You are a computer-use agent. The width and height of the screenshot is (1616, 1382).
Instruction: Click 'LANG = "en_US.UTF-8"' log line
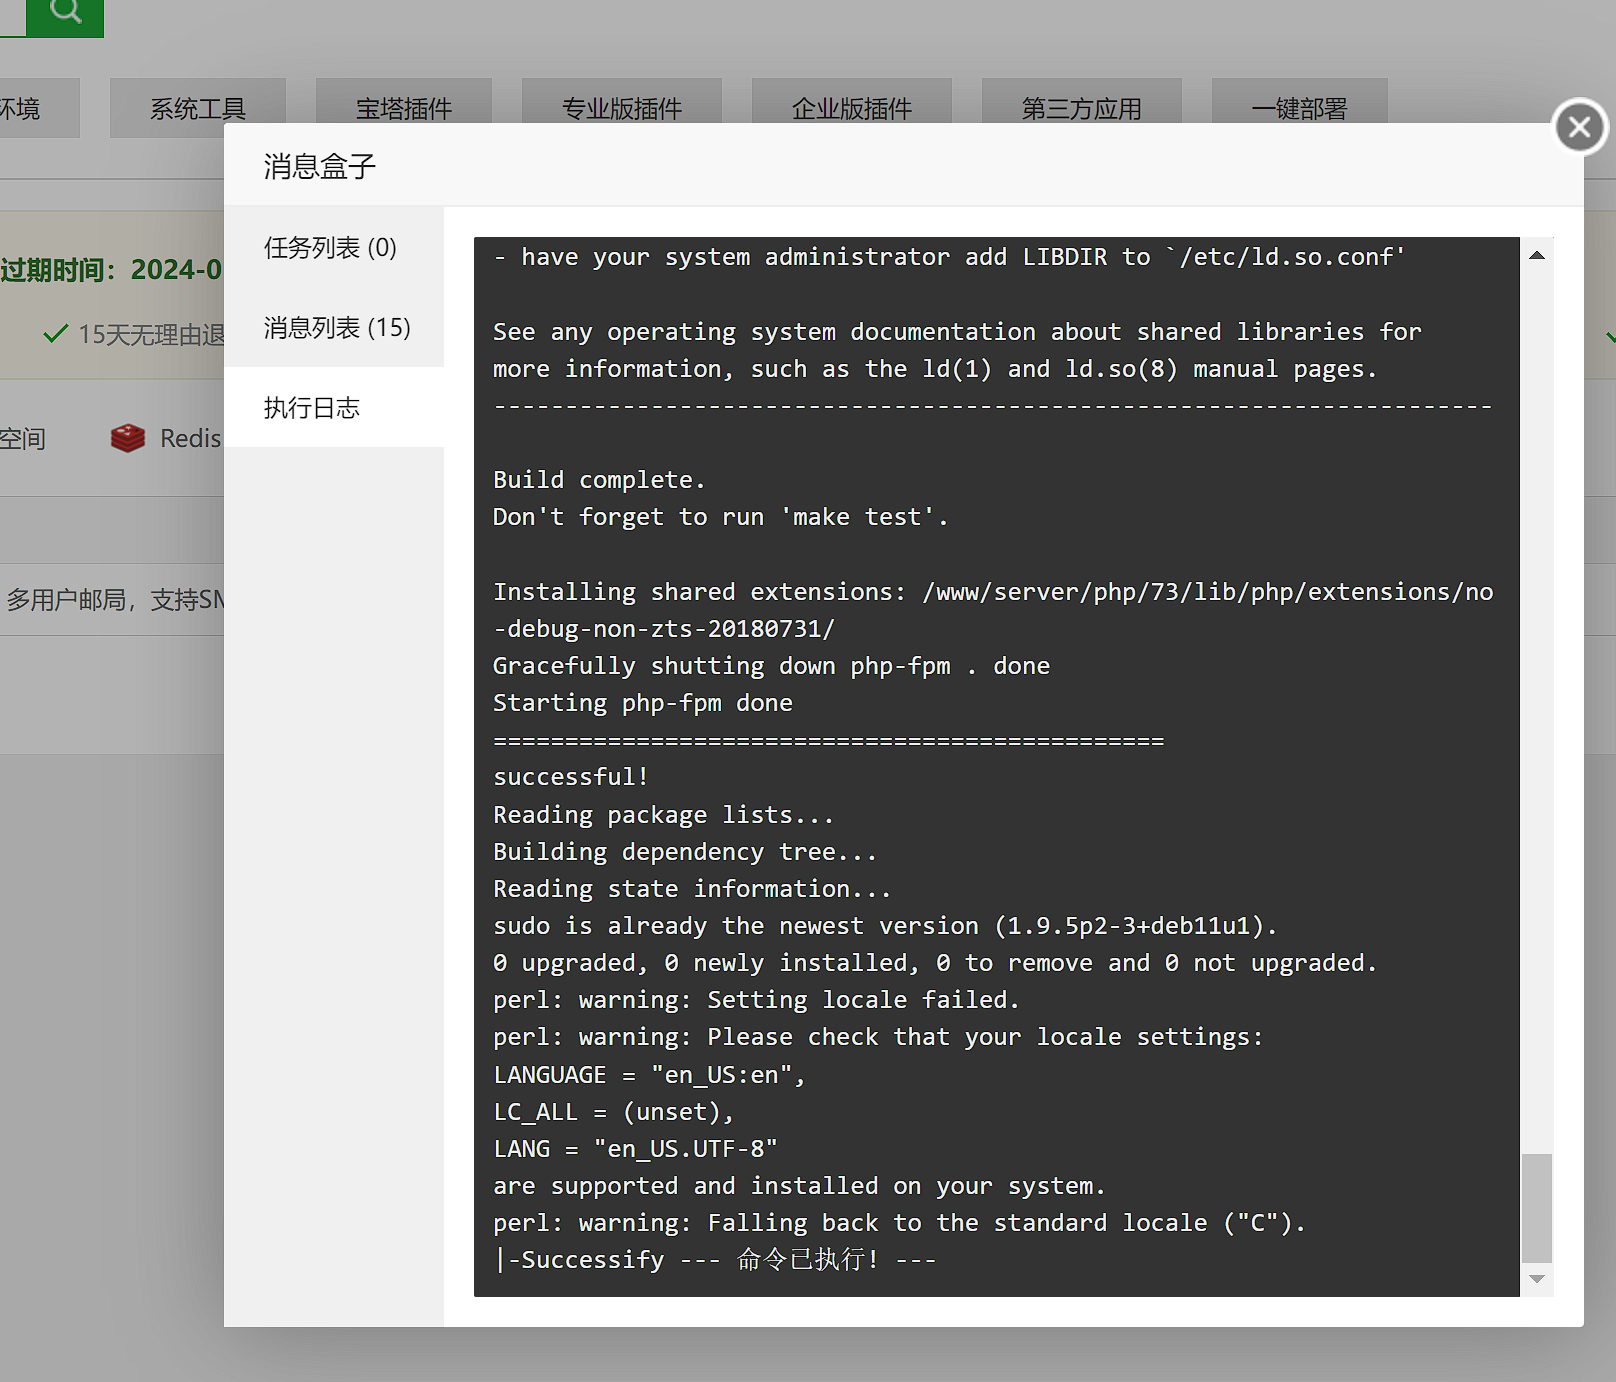[635, 1149]
